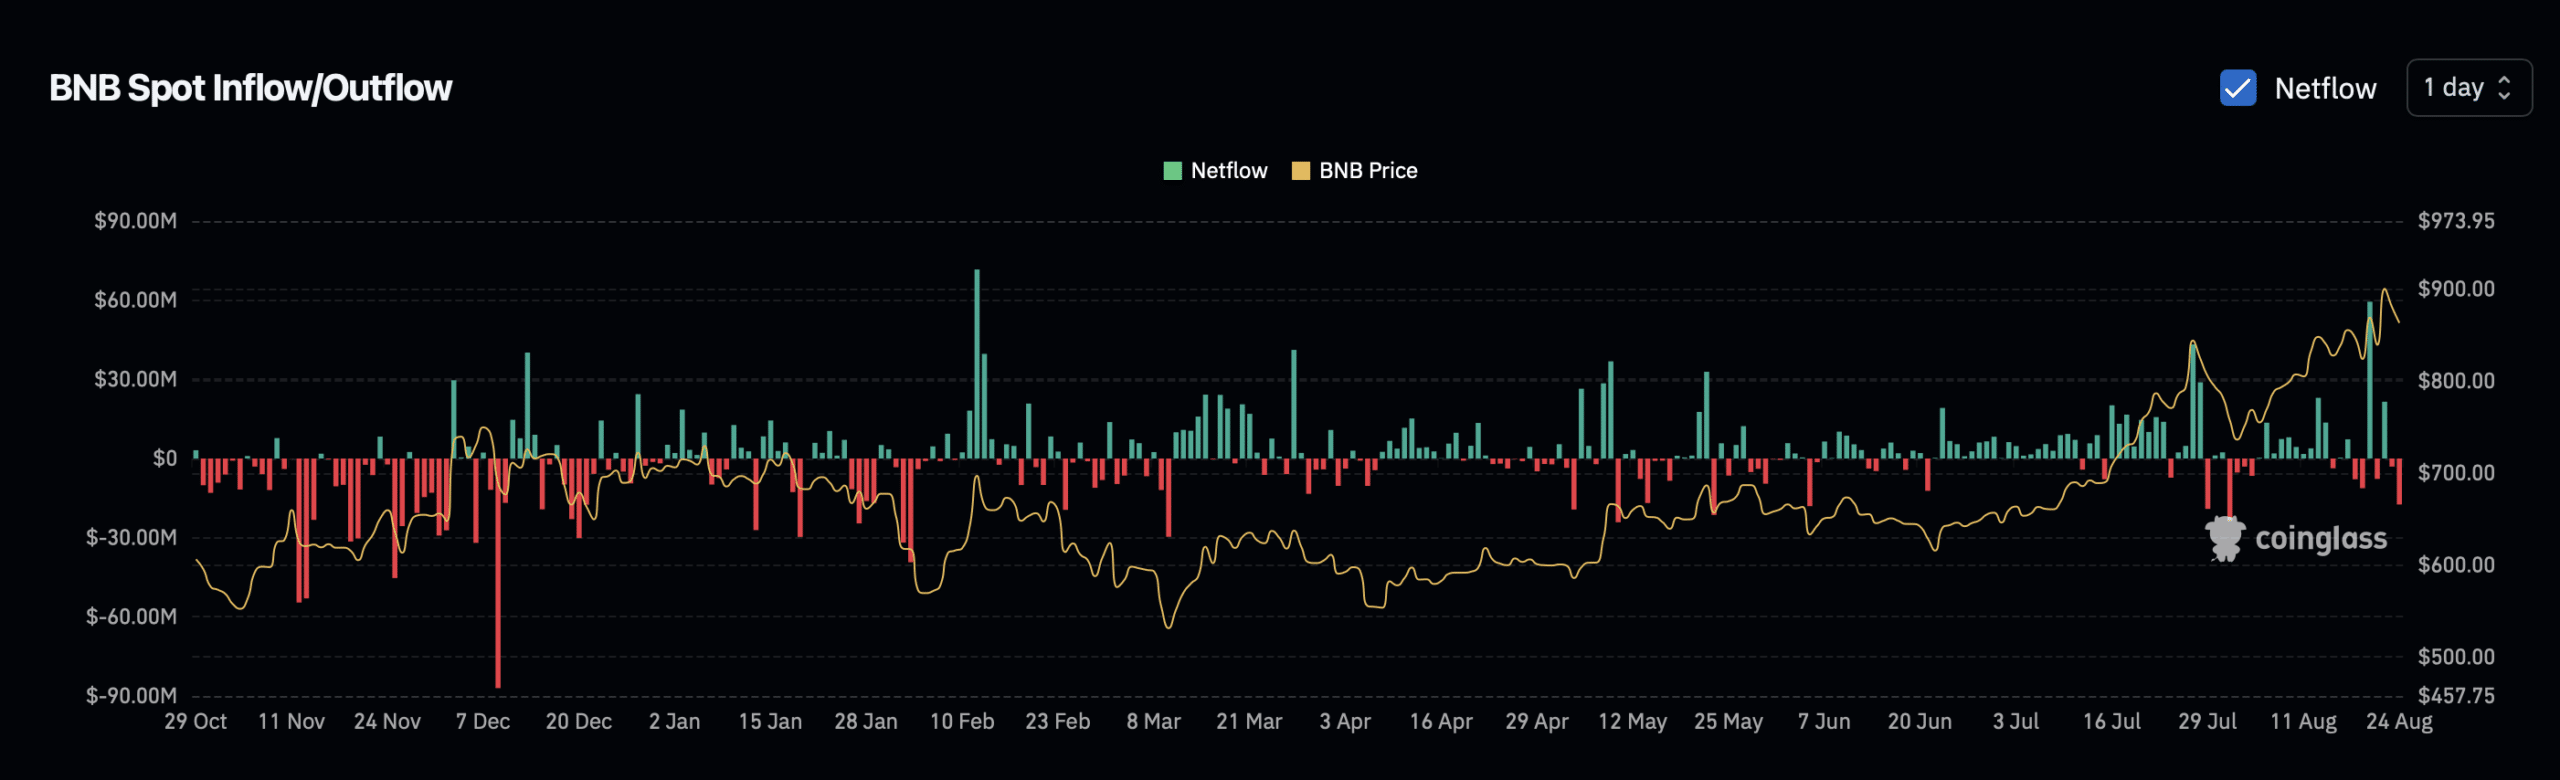
Task: Click the 21 Mar date on x-axis
Action: [1249, 721]
